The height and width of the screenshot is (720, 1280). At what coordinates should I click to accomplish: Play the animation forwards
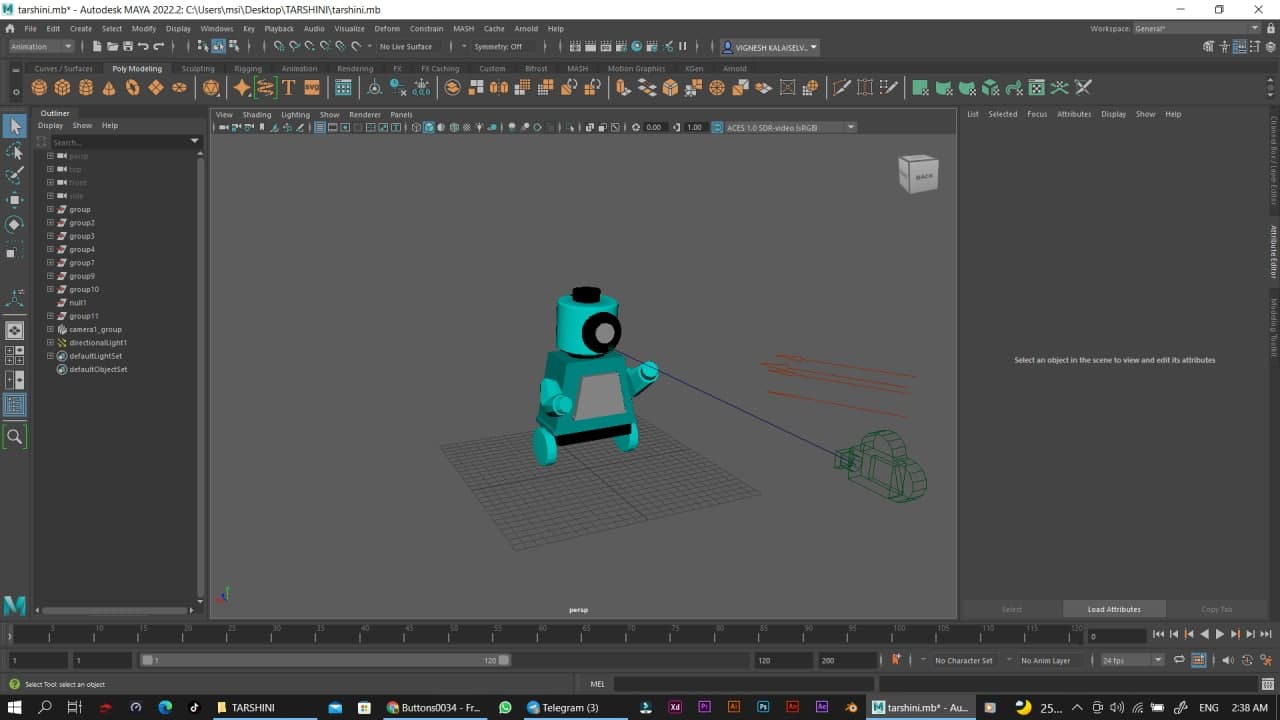point(1219,634)
